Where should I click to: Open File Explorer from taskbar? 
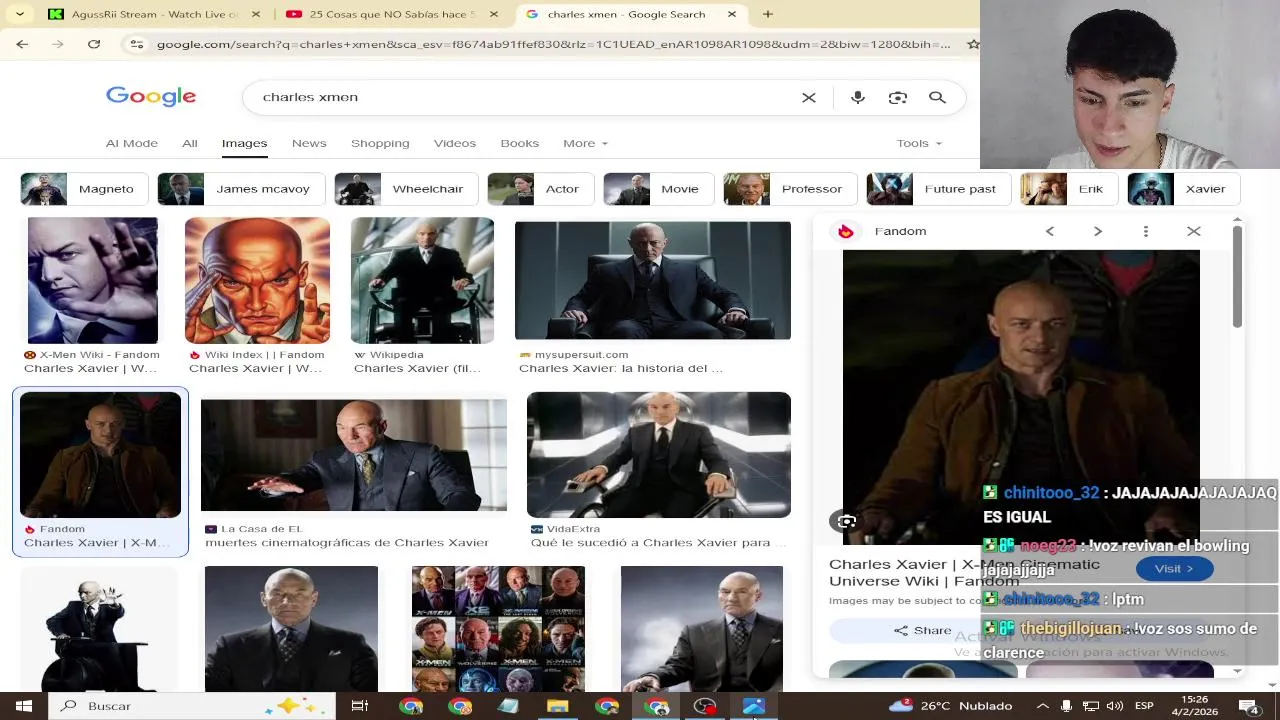coord(557,706)
